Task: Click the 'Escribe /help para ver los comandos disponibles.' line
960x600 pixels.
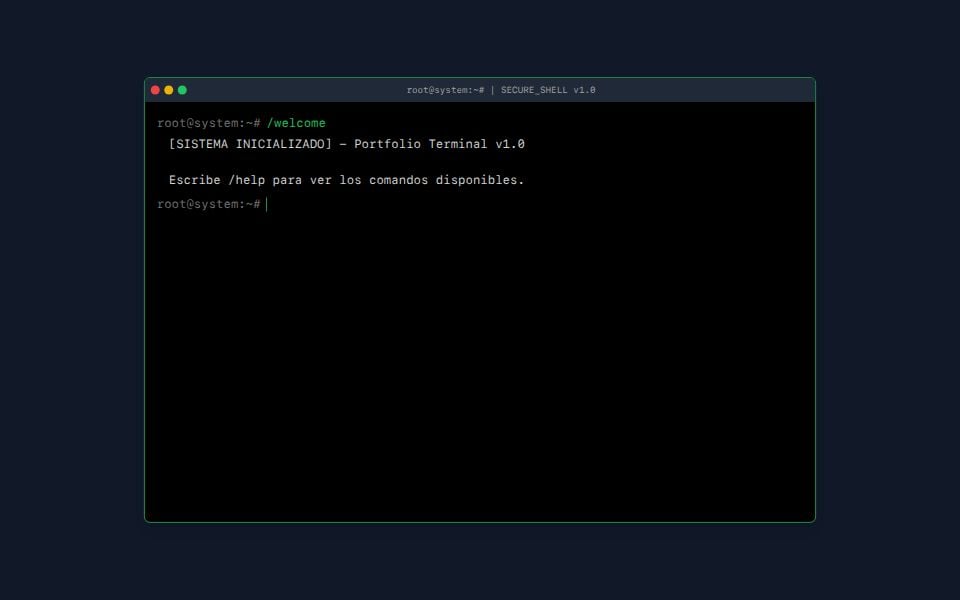Action: [x=347, y=180]
